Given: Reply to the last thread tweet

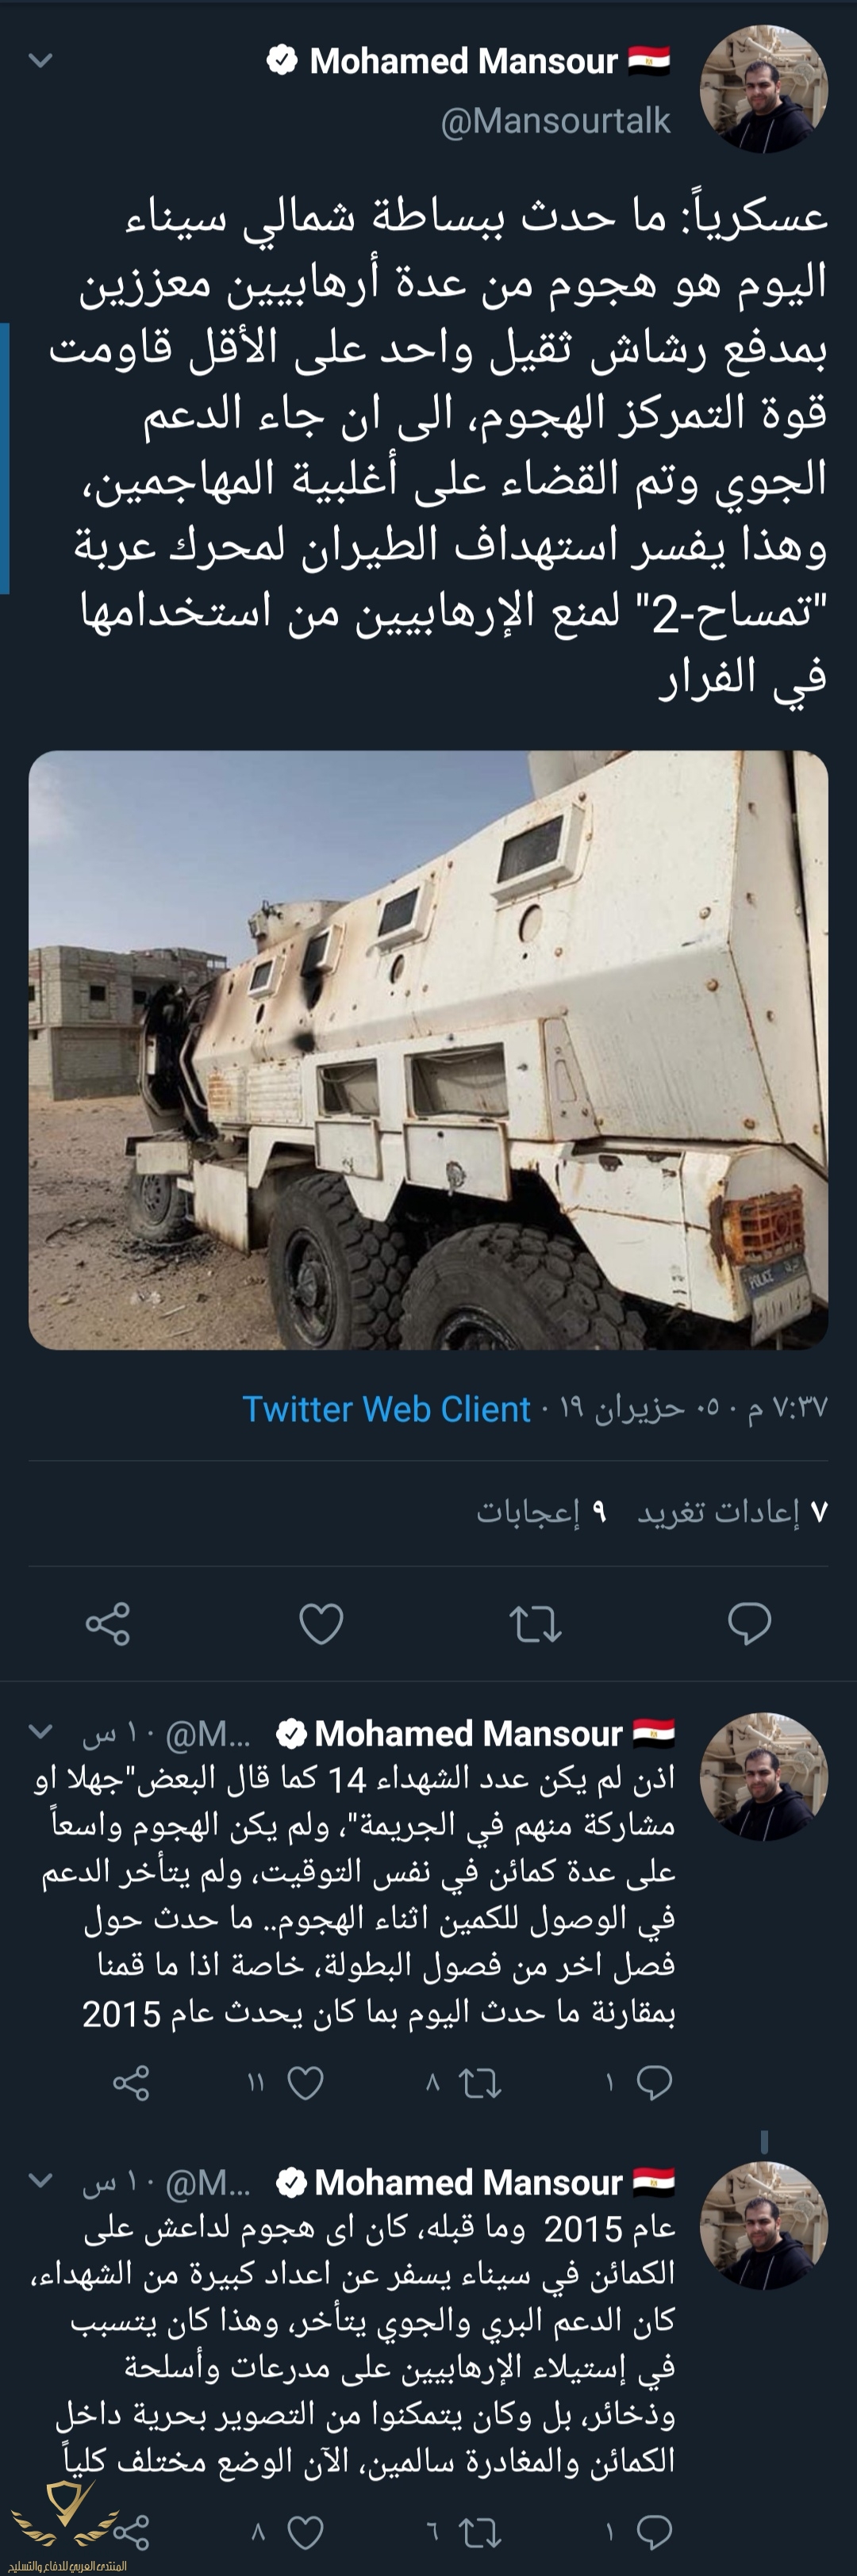Looking at the screenshot, I should point(653,2534).
